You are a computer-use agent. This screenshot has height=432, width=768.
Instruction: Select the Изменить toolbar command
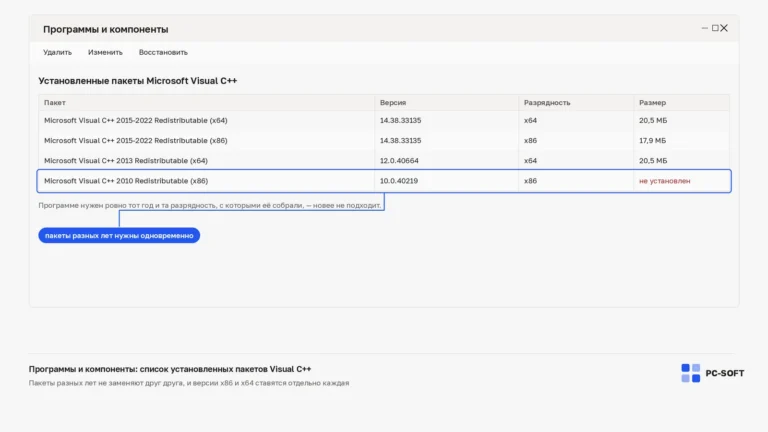click(105, 52)
